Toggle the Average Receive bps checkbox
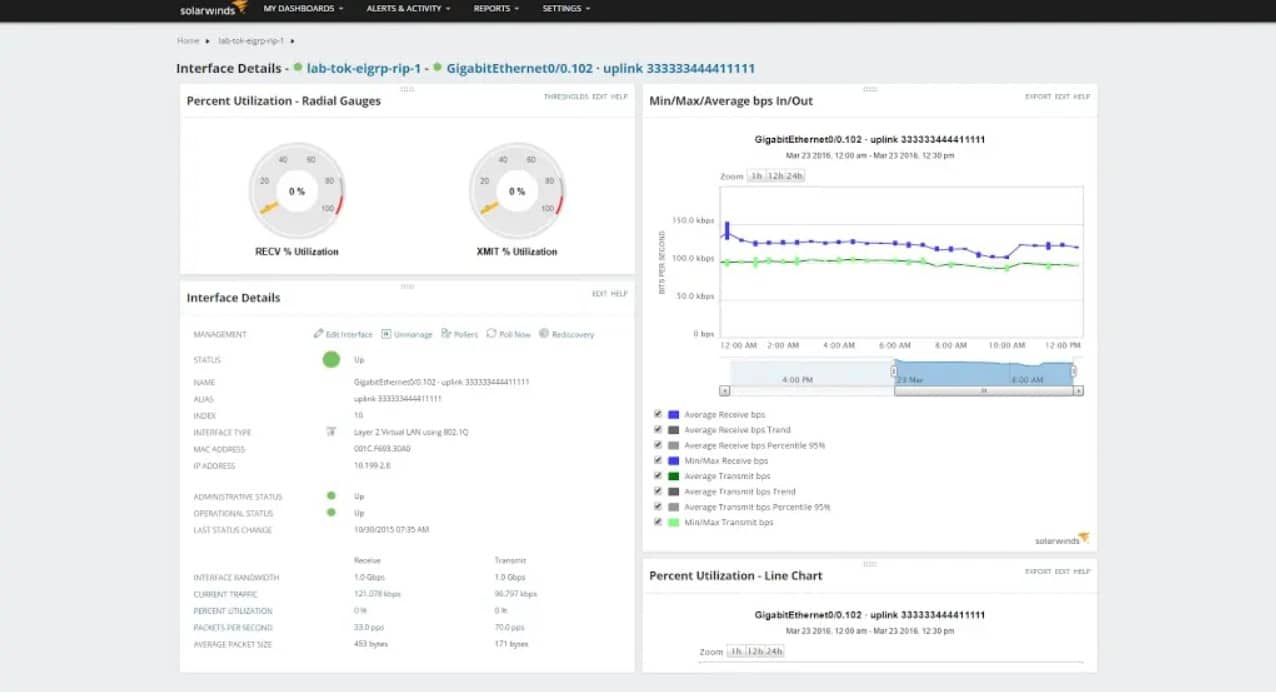 (x=657, y=414)
